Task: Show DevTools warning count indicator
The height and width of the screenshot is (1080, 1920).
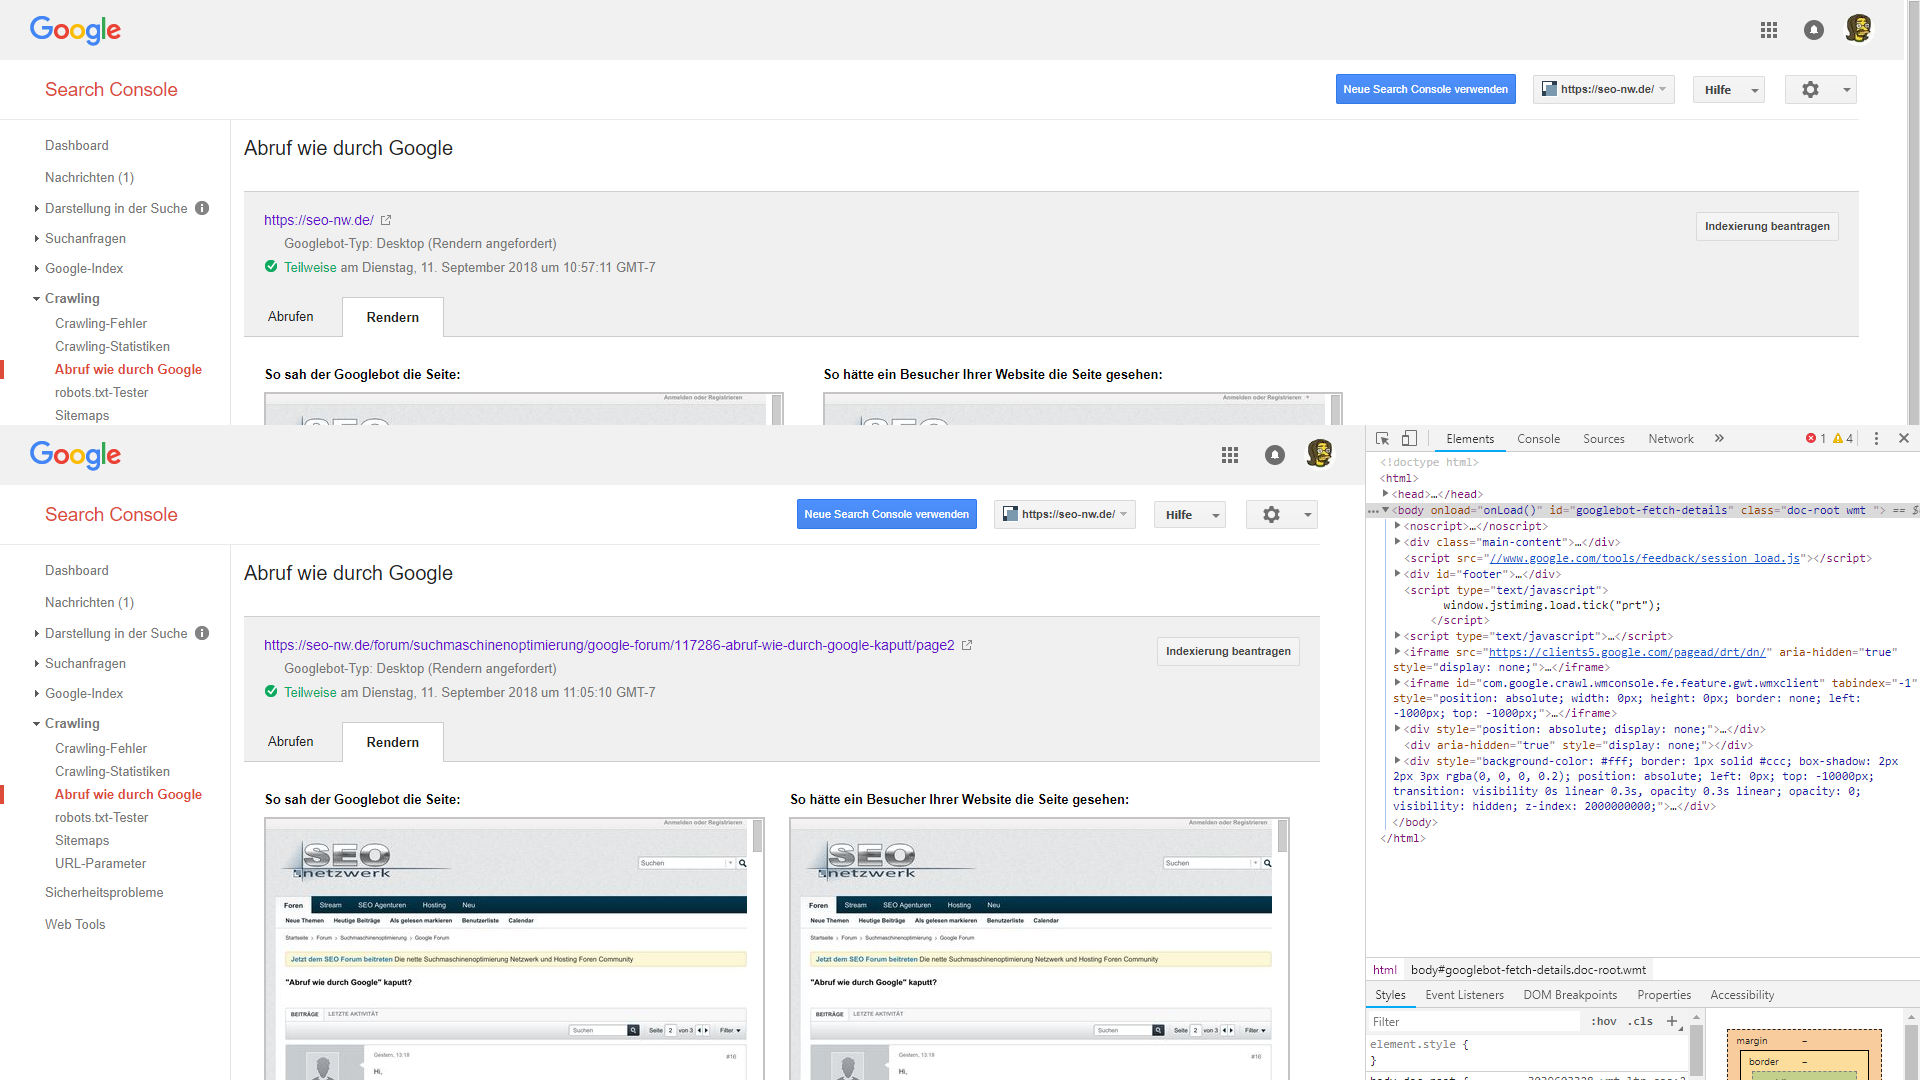Action: pos(1843,439)
